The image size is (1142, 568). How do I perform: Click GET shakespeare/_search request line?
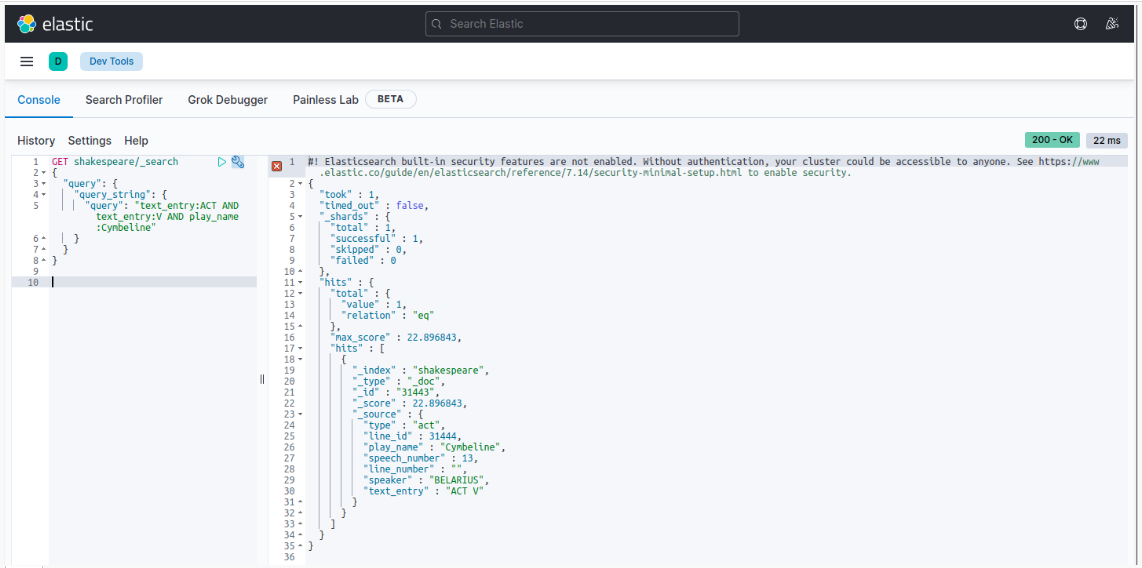[x=115, y=162]
